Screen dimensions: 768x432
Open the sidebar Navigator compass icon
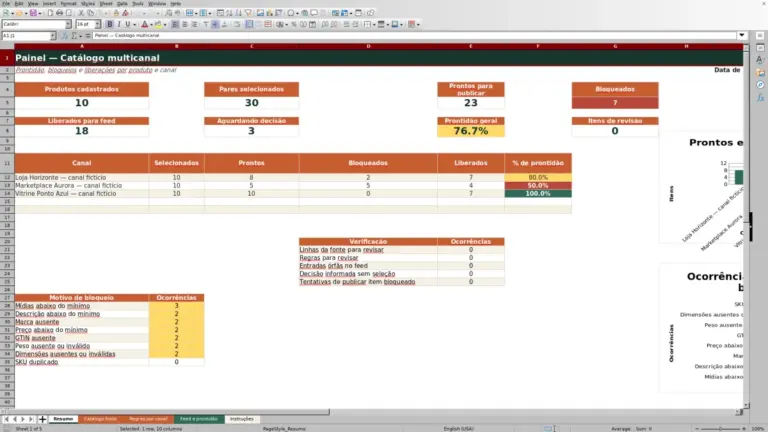point(760,85)
